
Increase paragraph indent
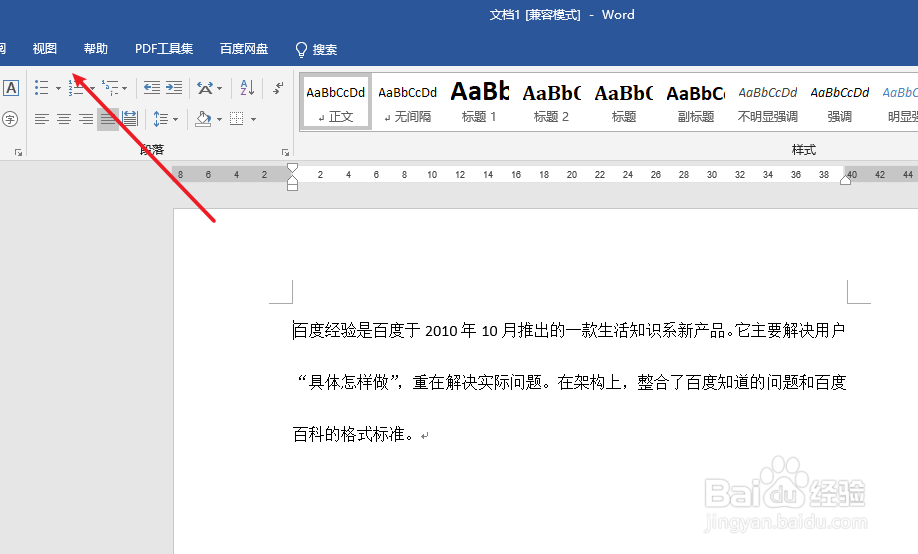coord(174,88)
